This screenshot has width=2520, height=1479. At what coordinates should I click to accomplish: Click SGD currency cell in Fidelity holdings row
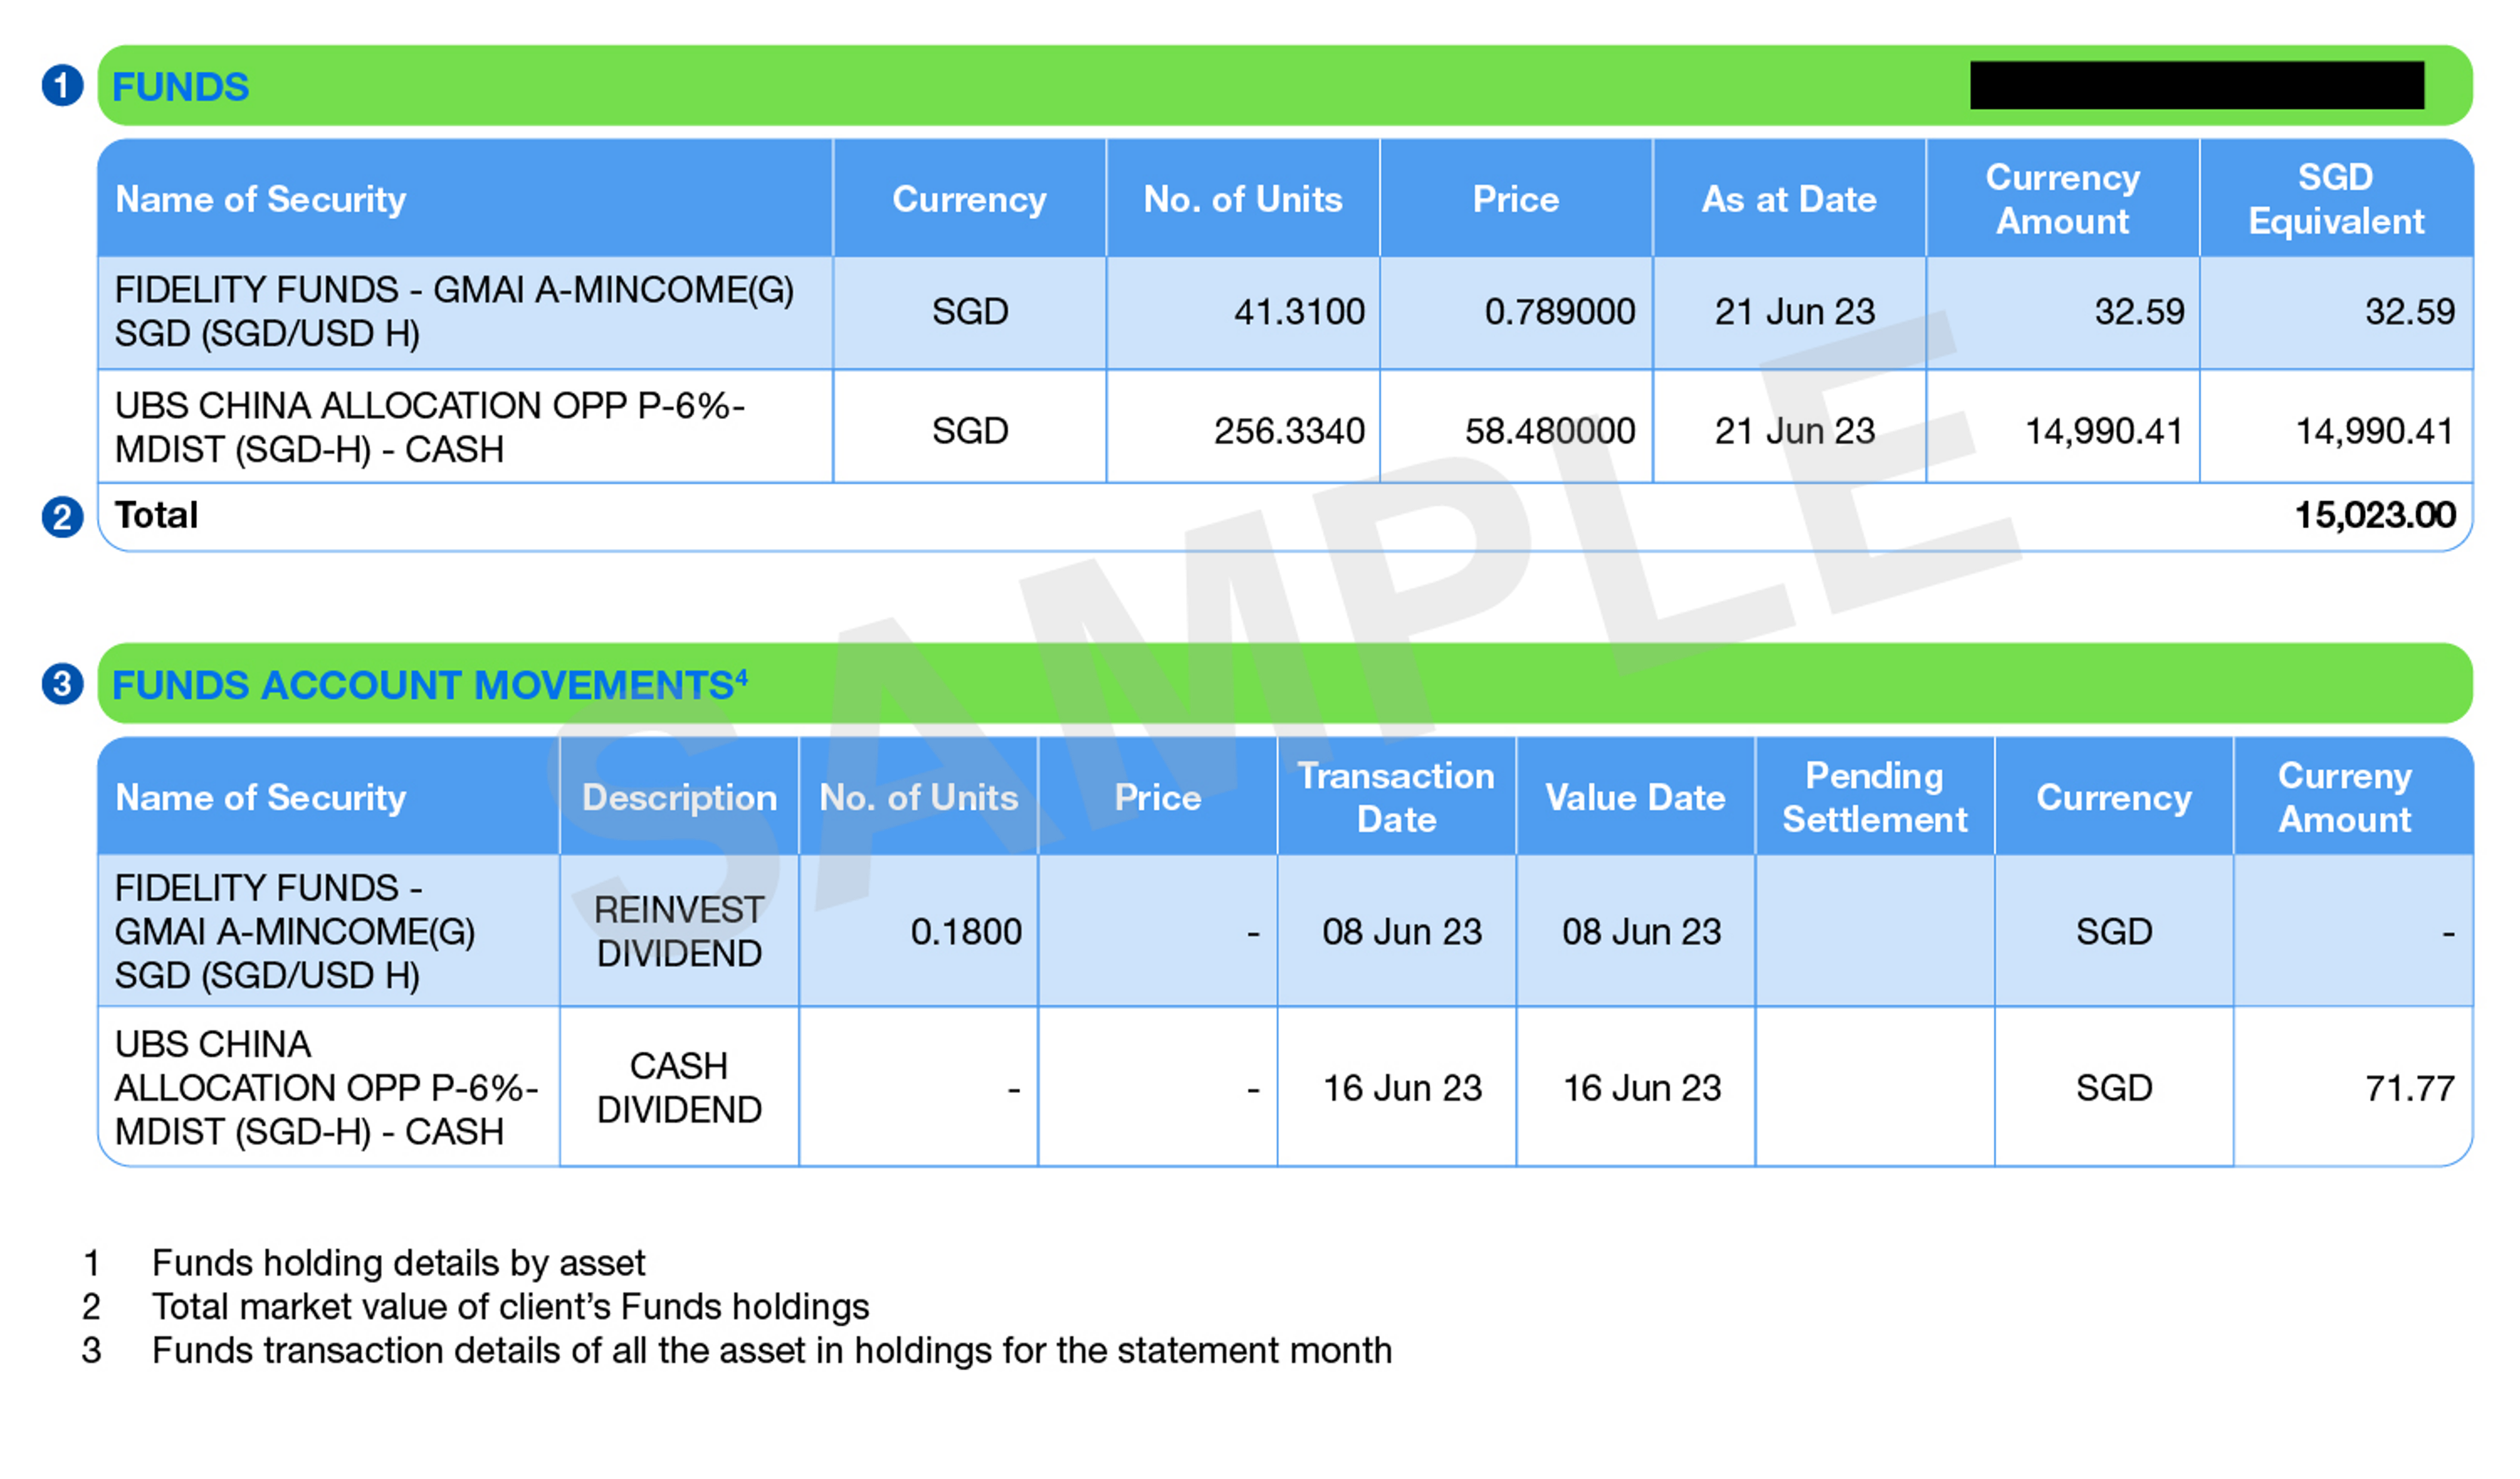(x=970, y=312)
